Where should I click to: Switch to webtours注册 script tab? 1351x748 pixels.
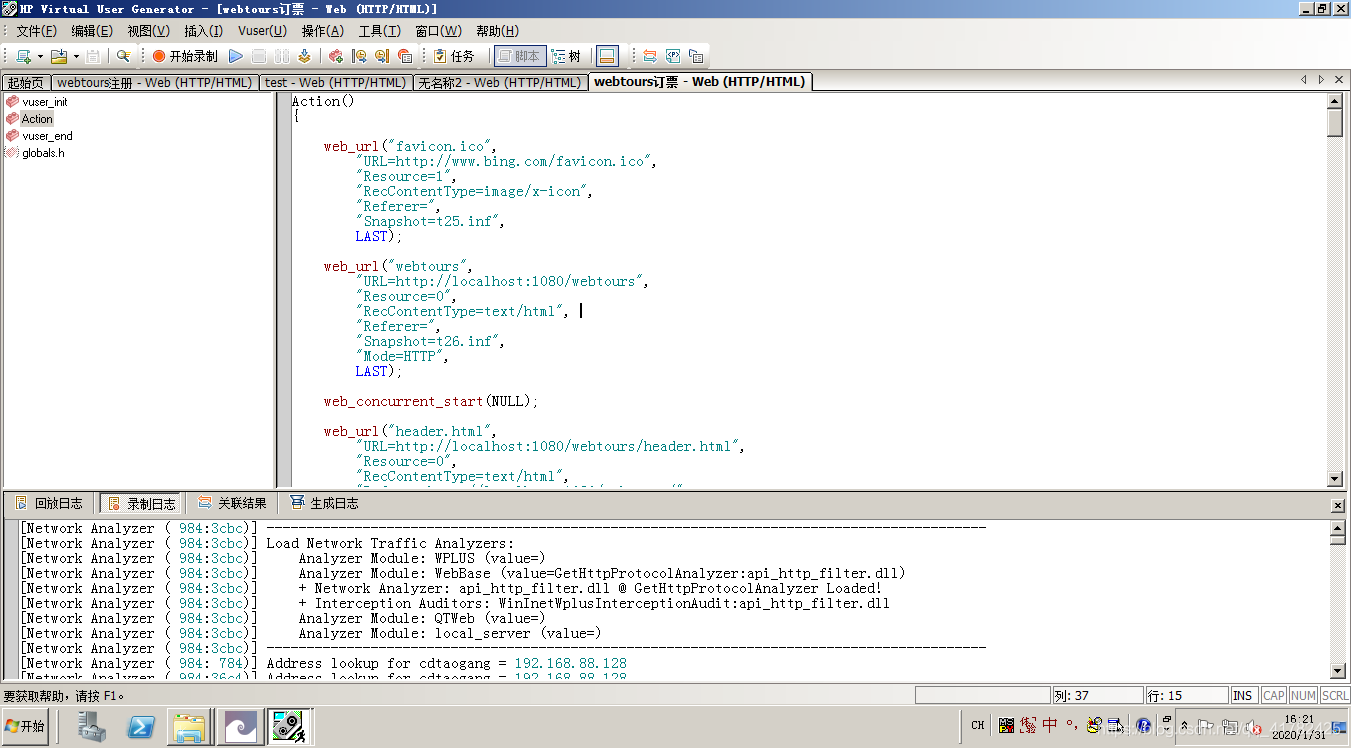tap(154, 83)
